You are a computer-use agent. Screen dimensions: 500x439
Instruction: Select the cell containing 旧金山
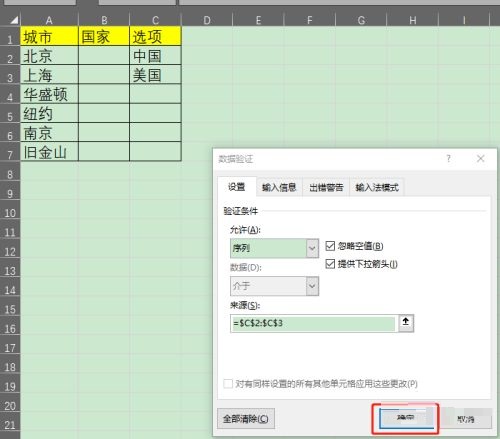(x=49, y=152)
